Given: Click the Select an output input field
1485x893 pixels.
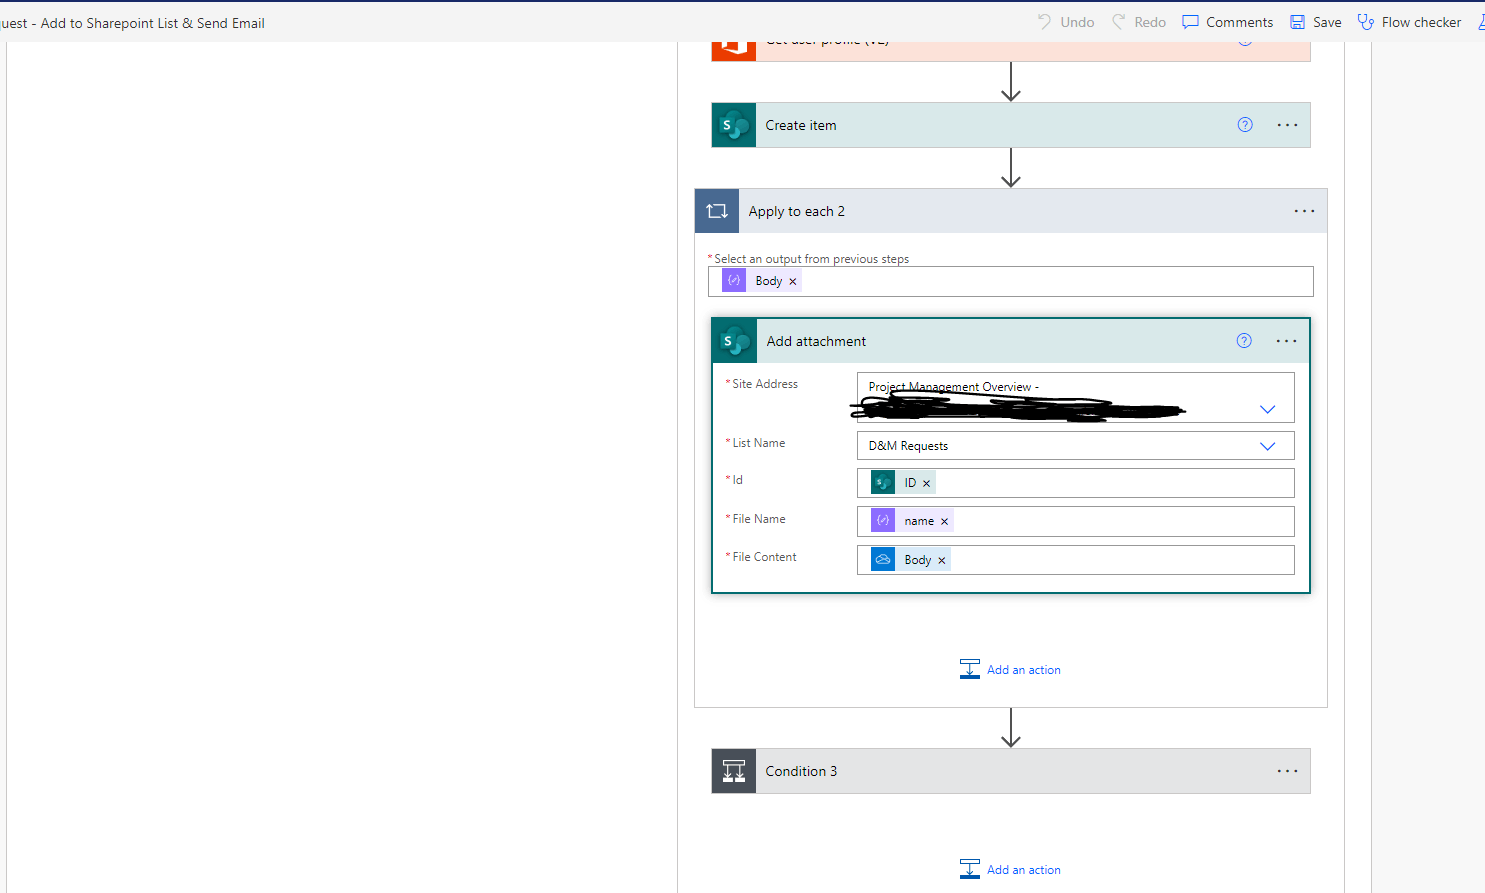Looking at the screenshot, I should (x=1010, y=281).
